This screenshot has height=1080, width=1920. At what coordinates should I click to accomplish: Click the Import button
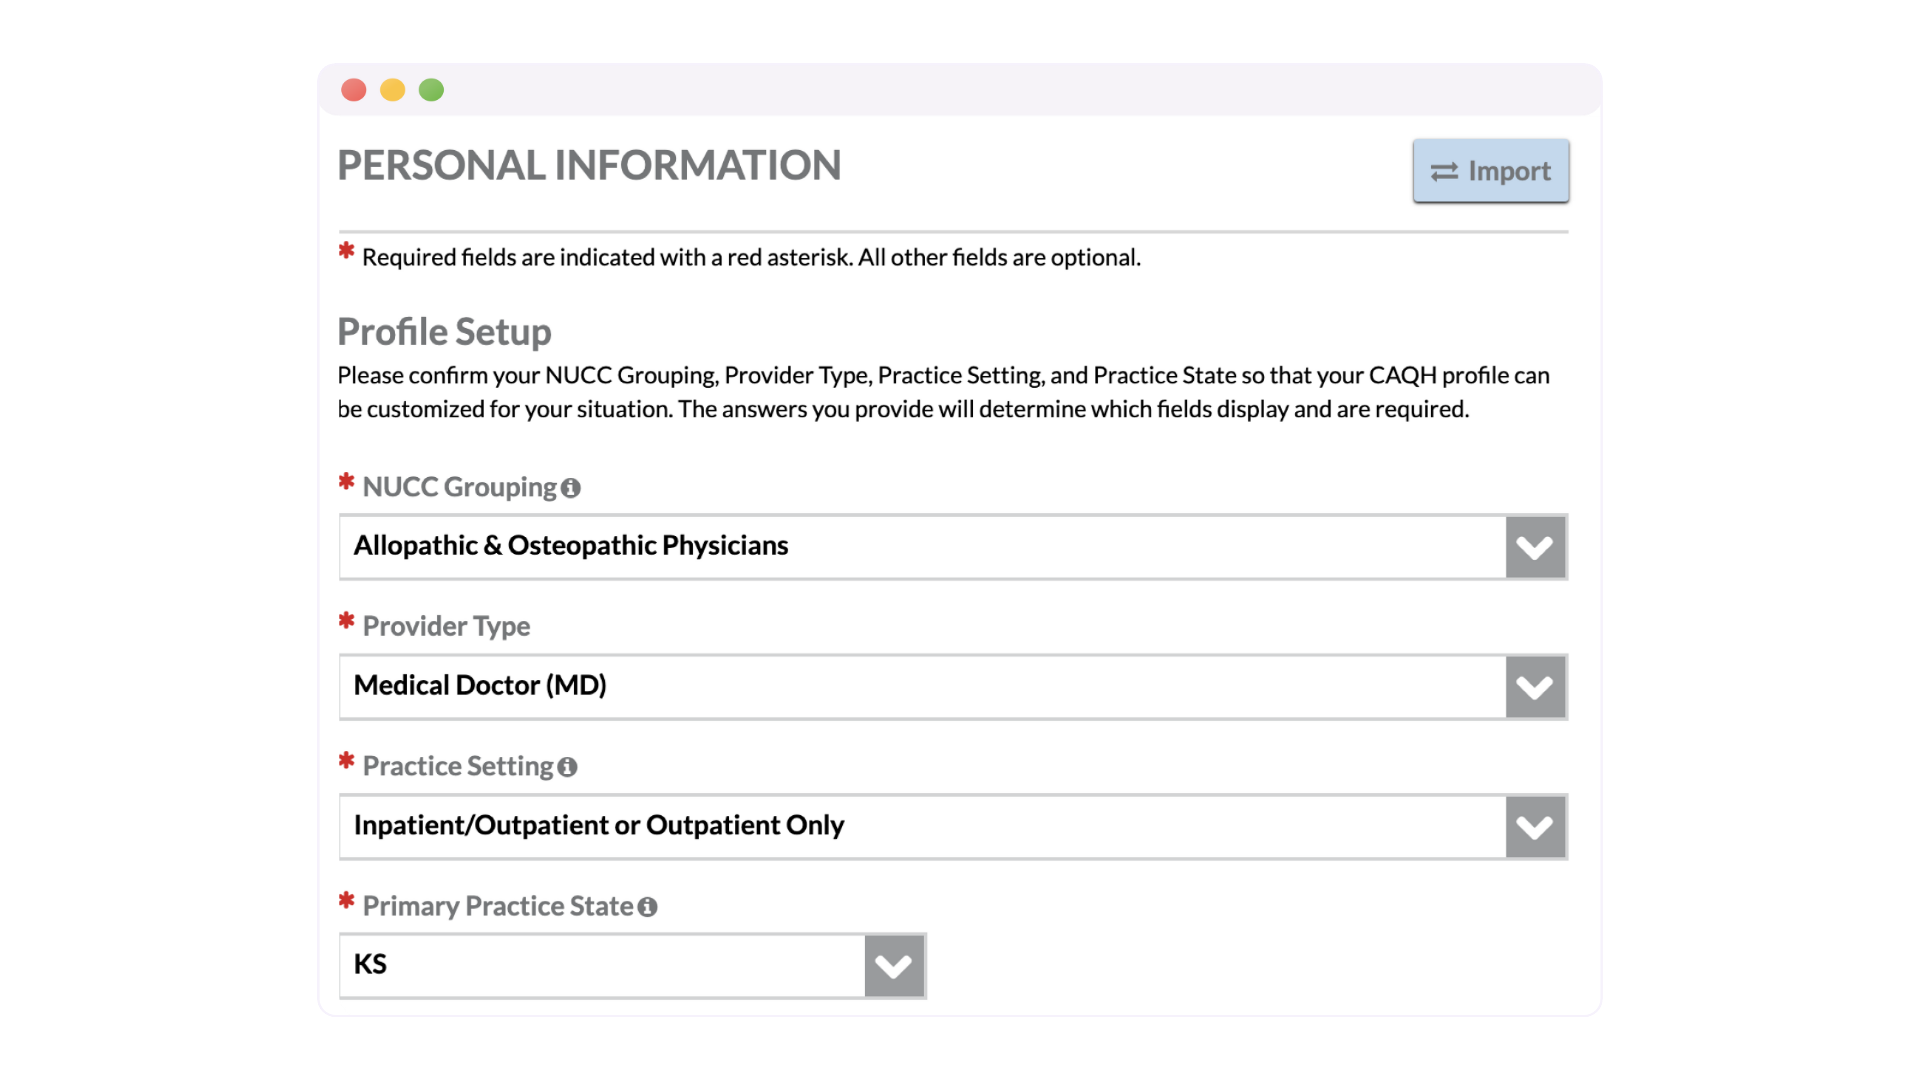[1490, 171]
